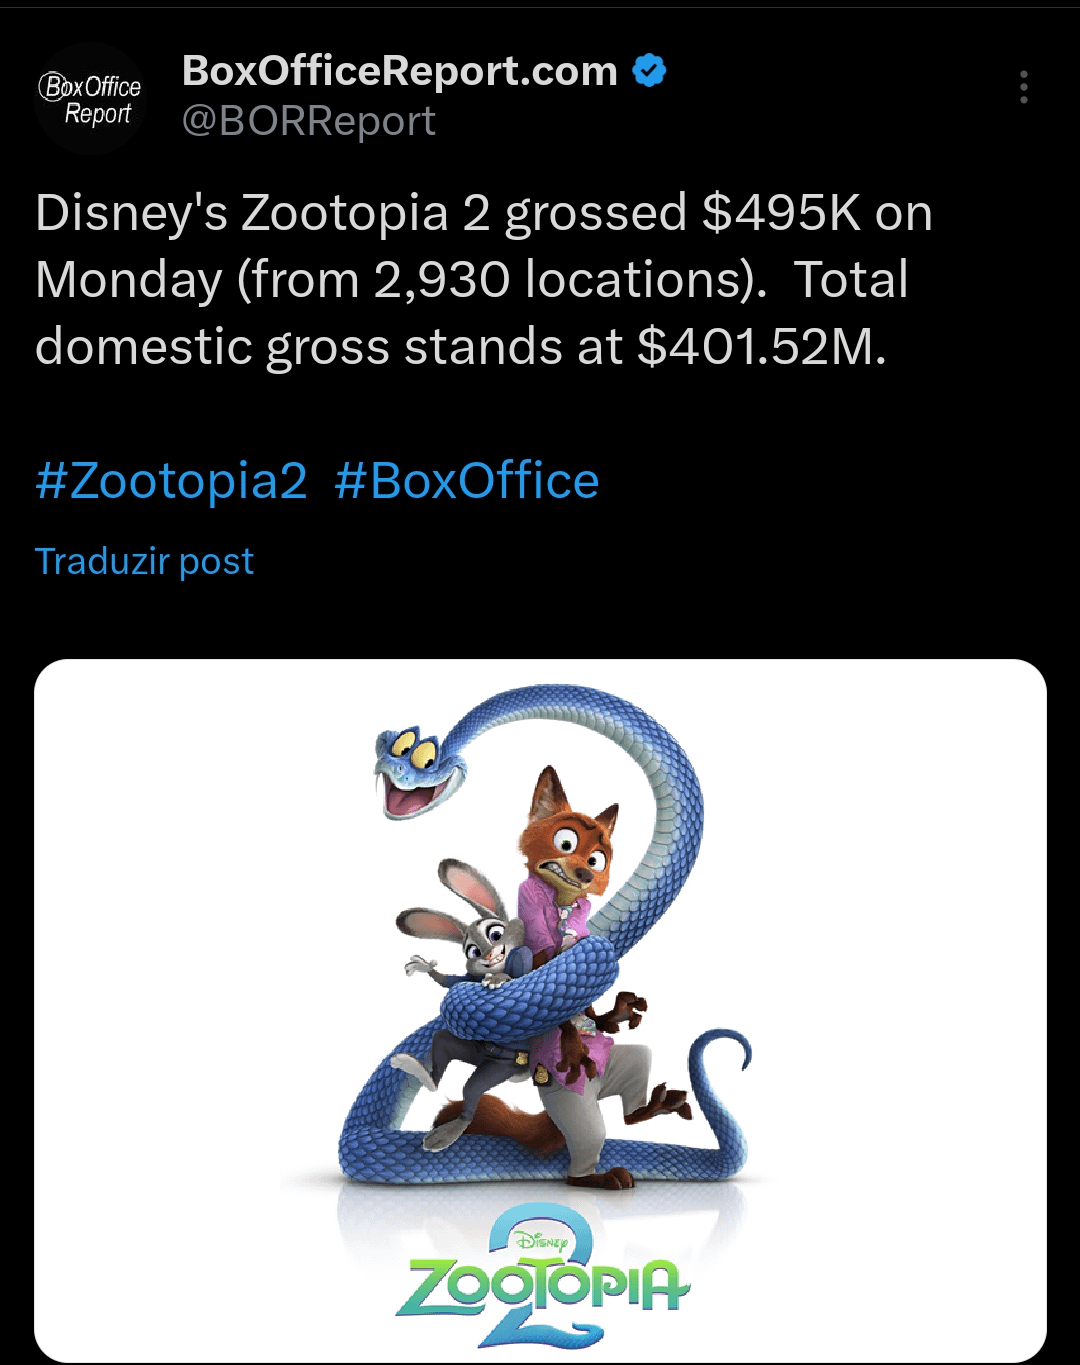Click the word "Monday" in the post
This screenshot has height=1365, width=1080.
point(128,280)
